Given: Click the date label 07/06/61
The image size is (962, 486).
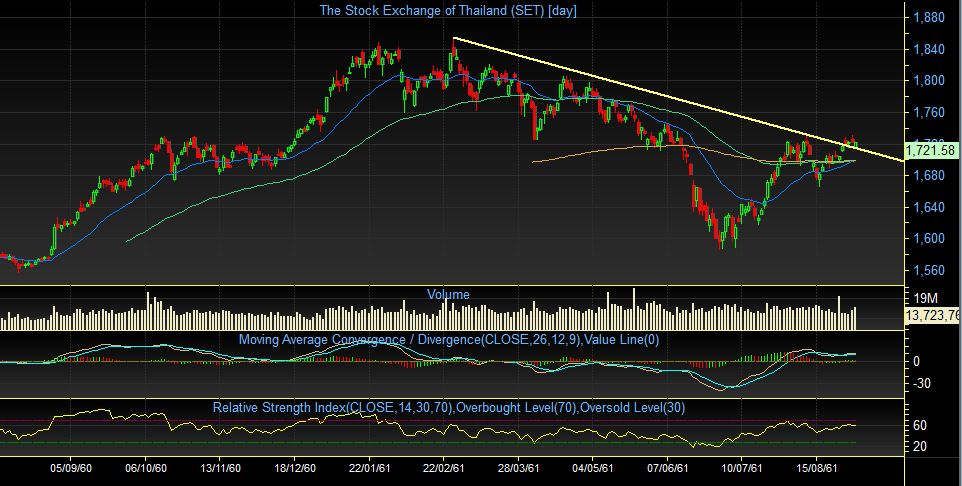Looking at the screenshot, I should coord(668,468).
